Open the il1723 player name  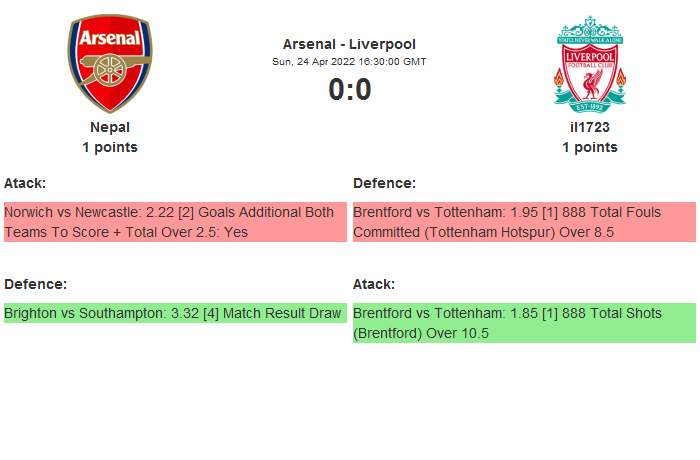[x=590, y=127]
